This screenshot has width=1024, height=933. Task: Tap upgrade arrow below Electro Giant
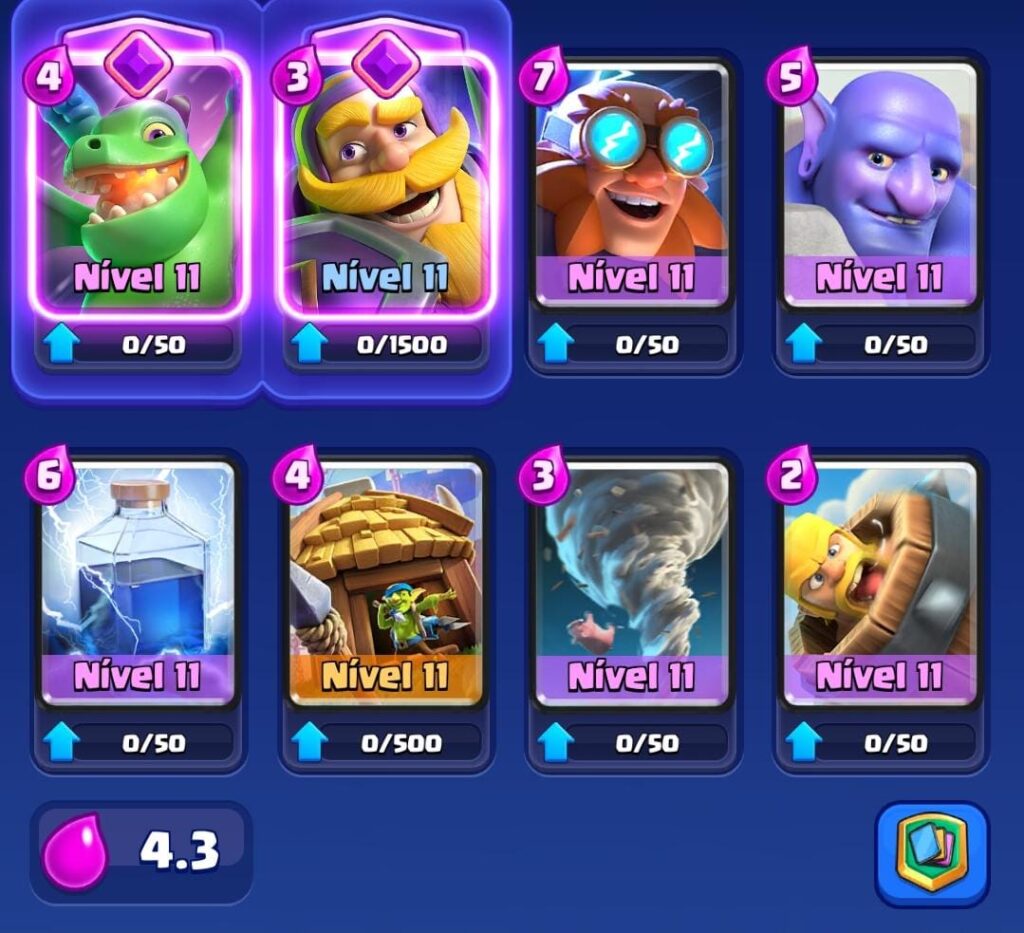click(556, 343)
